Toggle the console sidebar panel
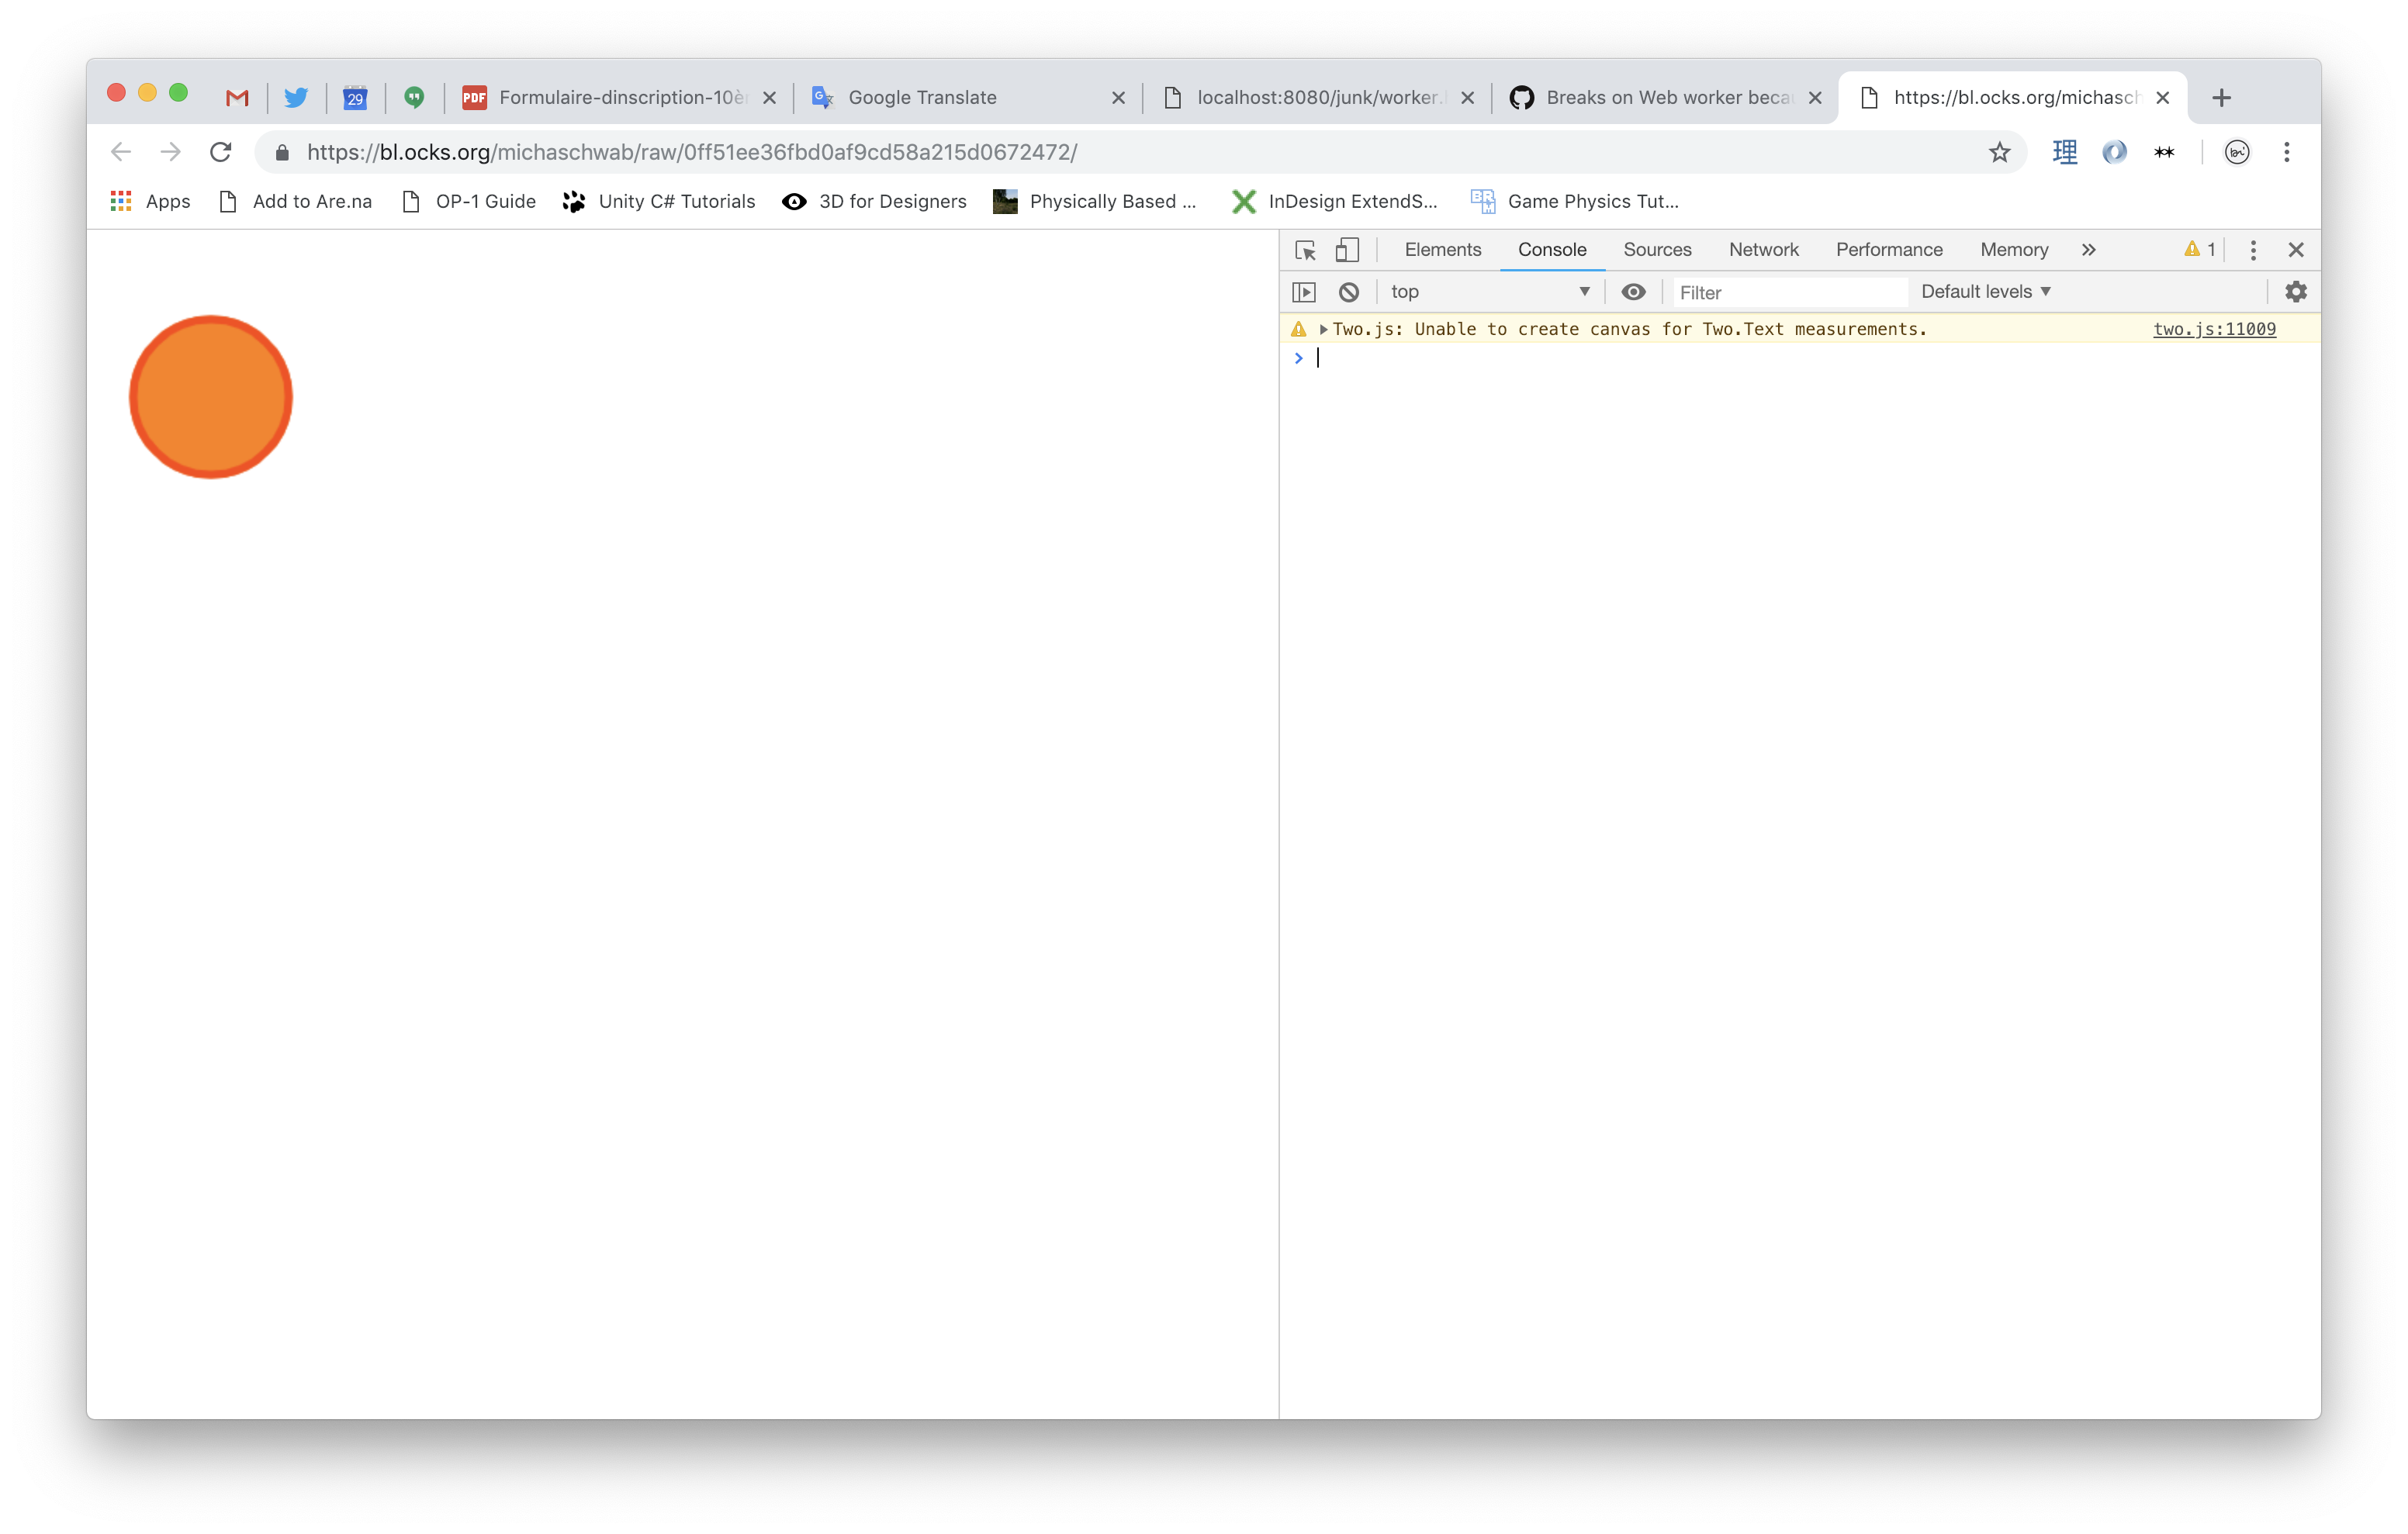2408x1534 pixels. coord(1305,291)
